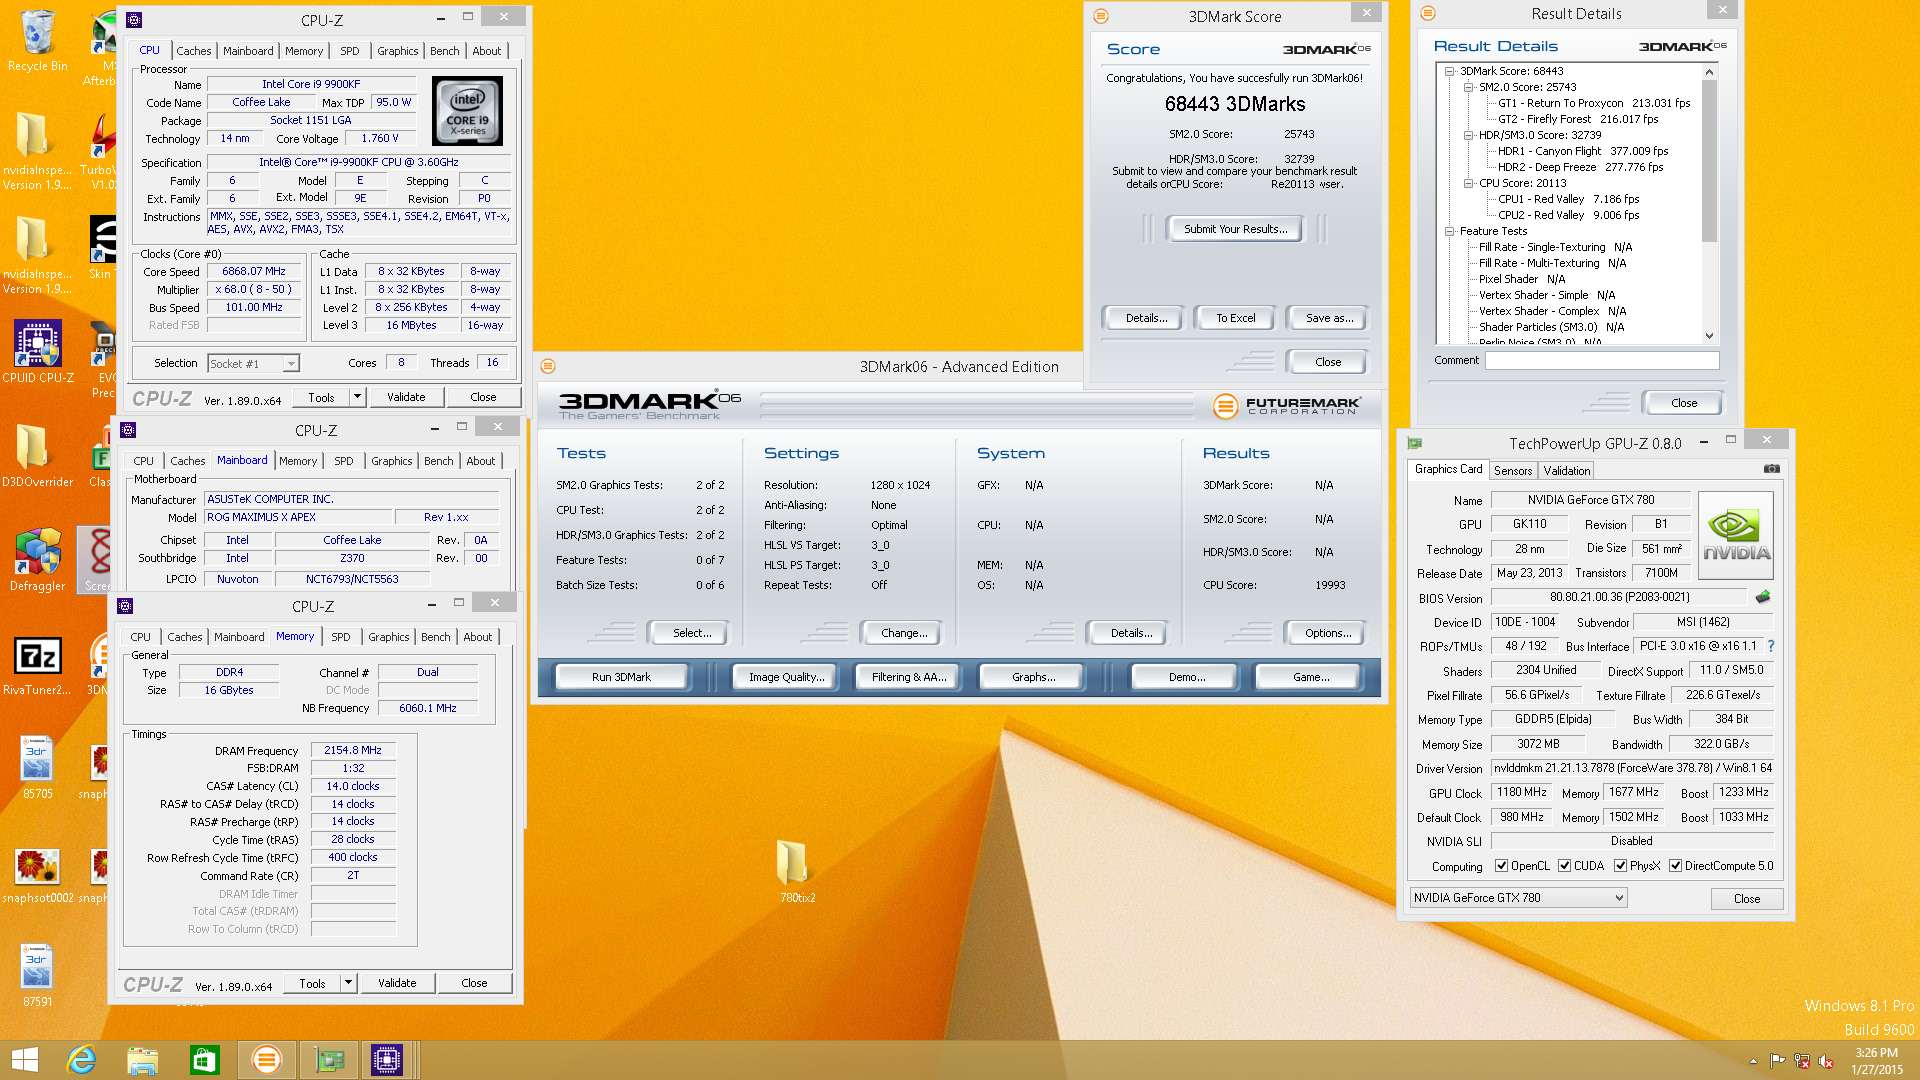Switch to Caches tab in top CPU-Z window
Screen dimensions: 1920x1080
click(x=193, y=51)
